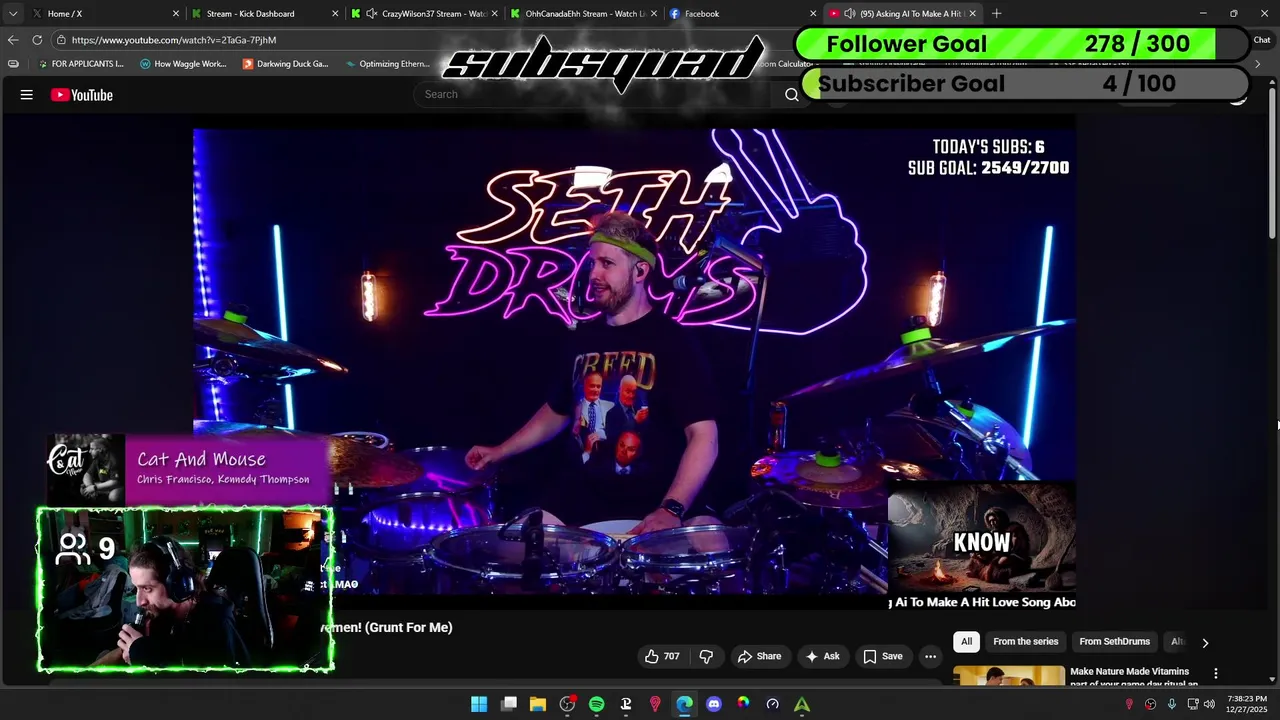The height and width of the screenshot is (720, 1280).
Task: Open a new browser tab
Action: point(997,14)
